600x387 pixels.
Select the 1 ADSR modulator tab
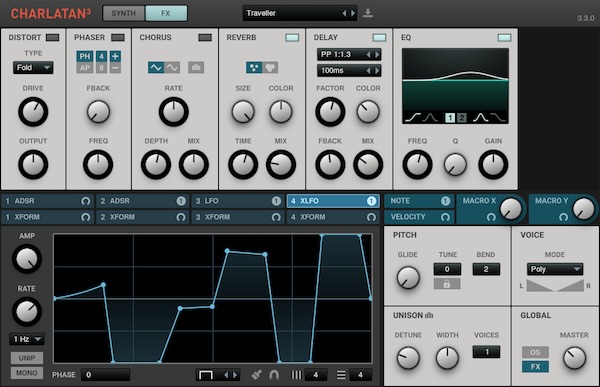(x=47, y=201)
